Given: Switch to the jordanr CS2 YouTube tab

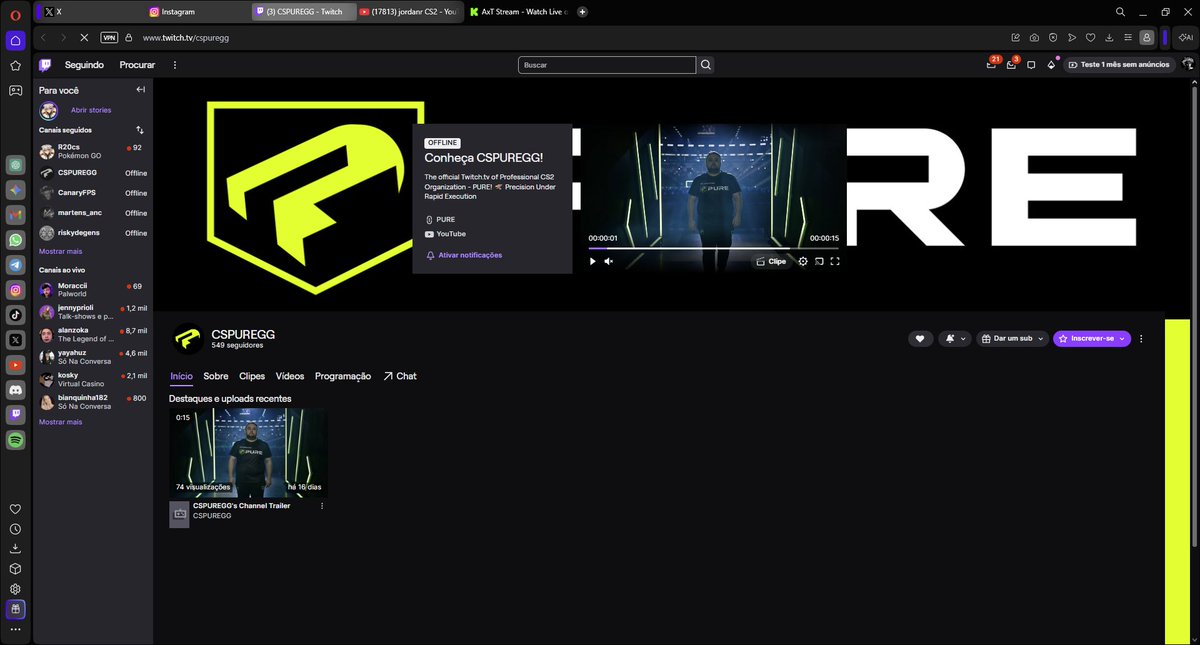Looking at the screenshot, I should tap(408, 11).
